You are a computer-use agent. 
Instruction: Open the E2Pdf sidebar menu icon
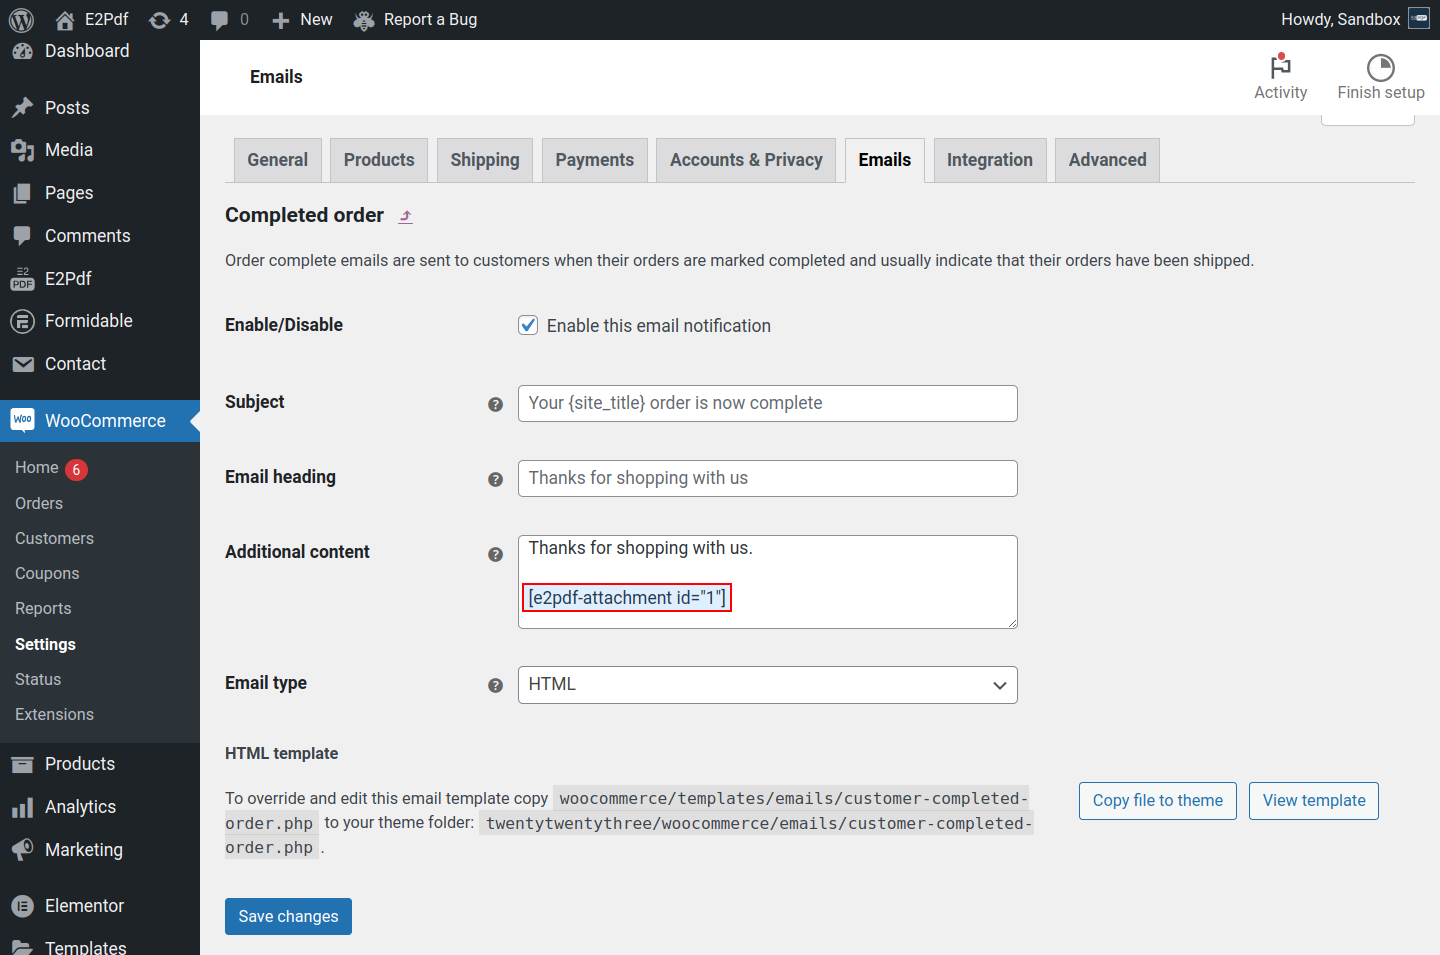[22, 279]
